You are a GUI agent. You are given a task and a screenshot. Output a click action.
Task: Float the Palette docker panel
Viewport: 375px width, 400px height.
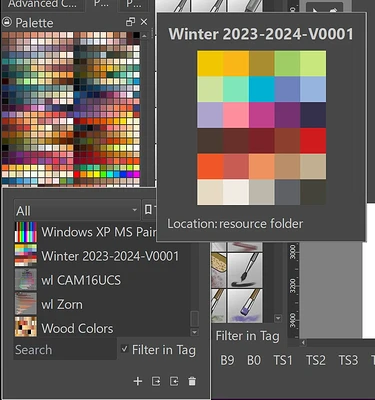click(130, 22)
